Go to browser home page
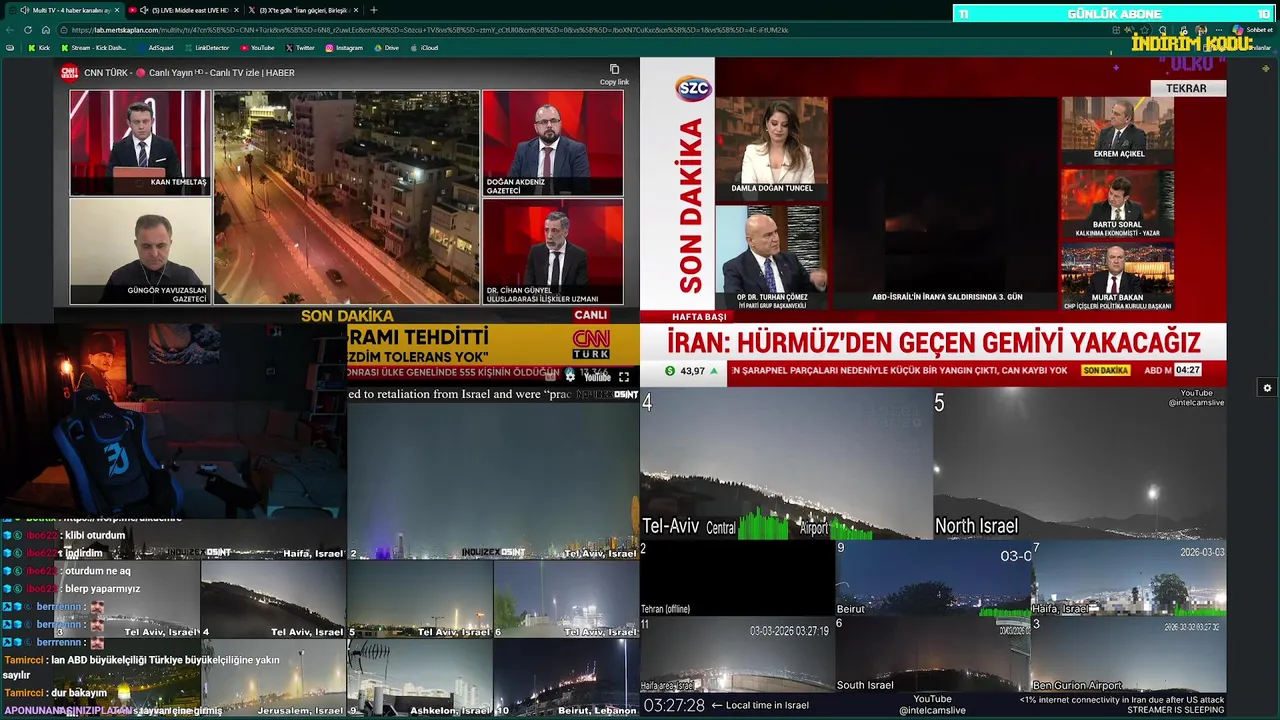 click(x=45, y=30)
